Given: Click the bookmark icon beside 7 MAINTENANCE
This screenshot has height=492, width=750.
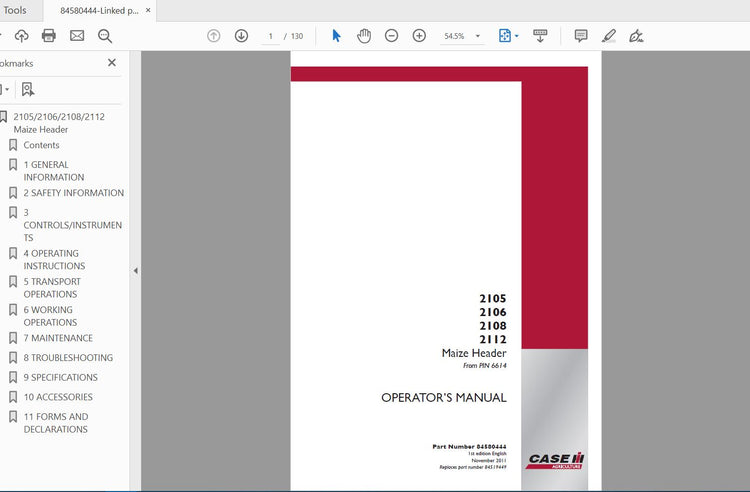Looking at the screenshot, I should tap(13, 338).
